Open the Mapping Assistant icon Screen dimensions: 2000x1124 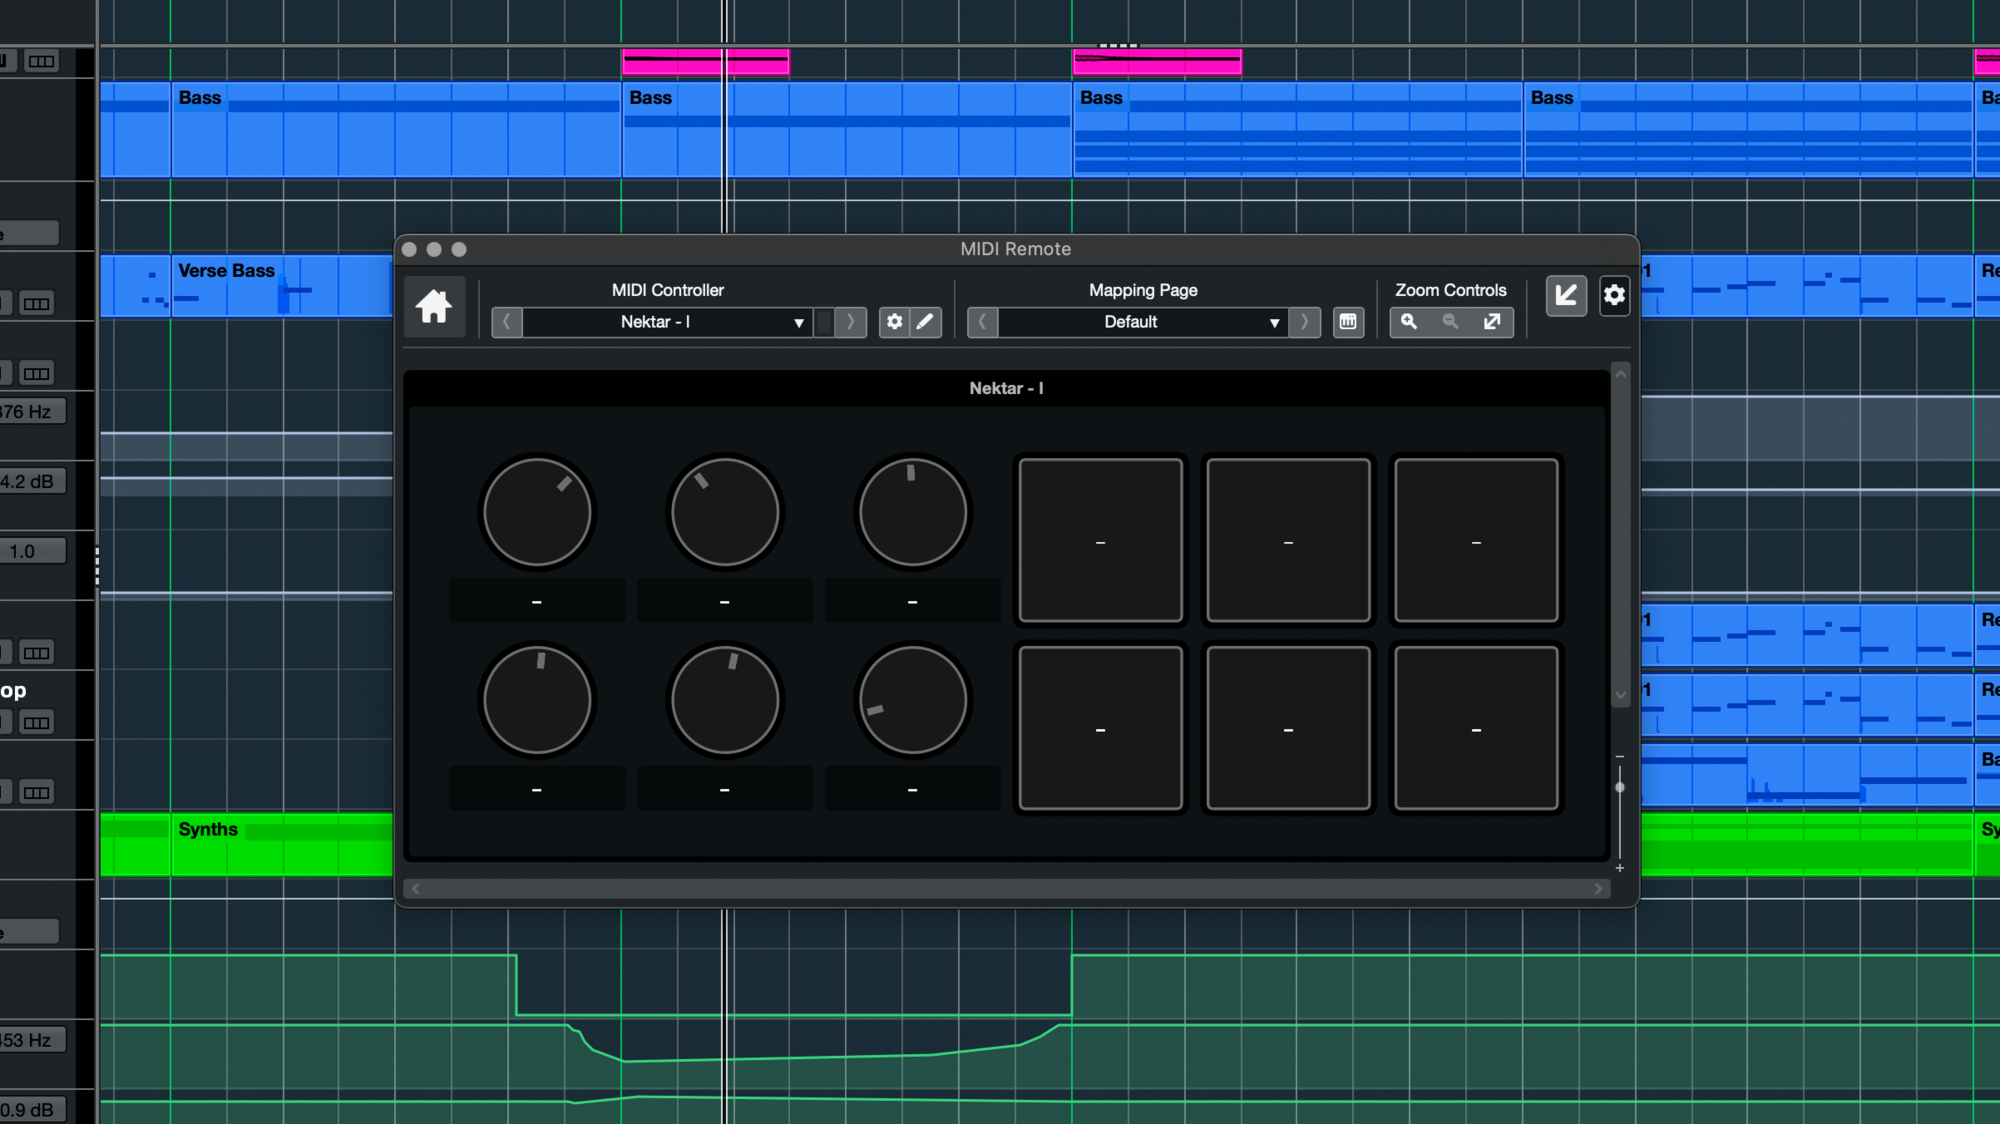tap(1348, 322)
